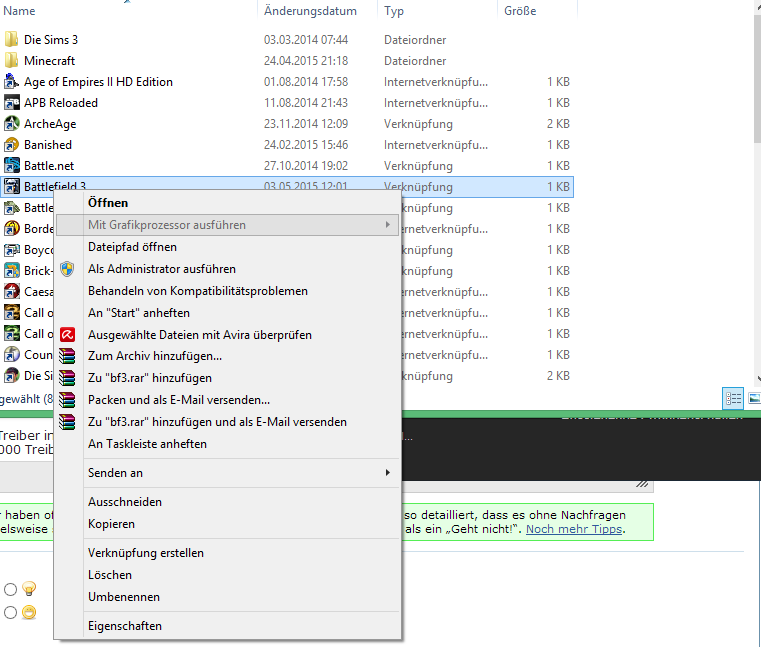
Task: Expand the Senden an submenu
Action: tap(228, 473)
